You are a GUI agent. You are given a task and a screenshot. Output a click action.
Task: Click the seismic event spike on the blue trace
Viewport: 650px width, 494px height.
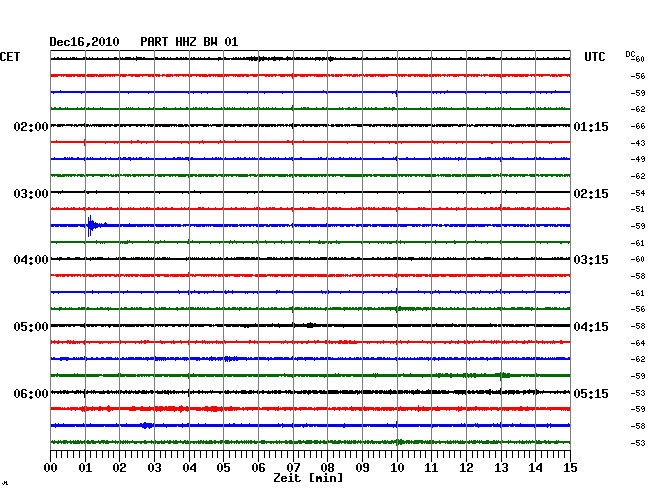pyautogui.click(x=90, y=225)
